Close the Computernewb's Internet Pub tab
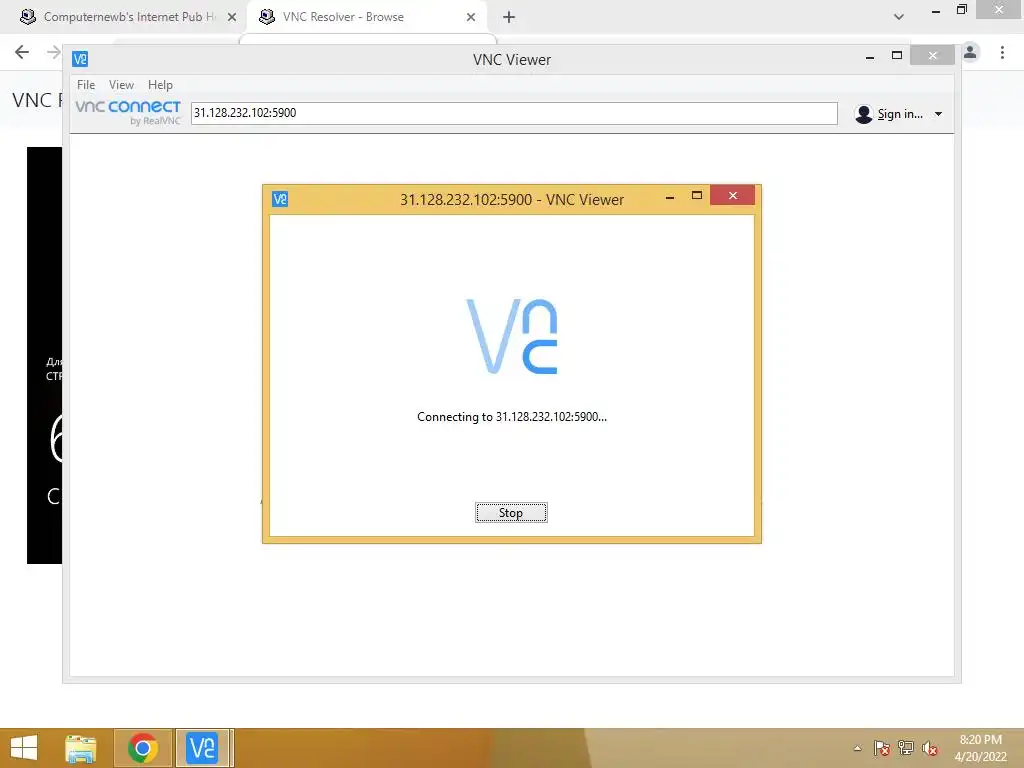The width and height of the screenshot is (1024, 768). (x=232, y=17)
